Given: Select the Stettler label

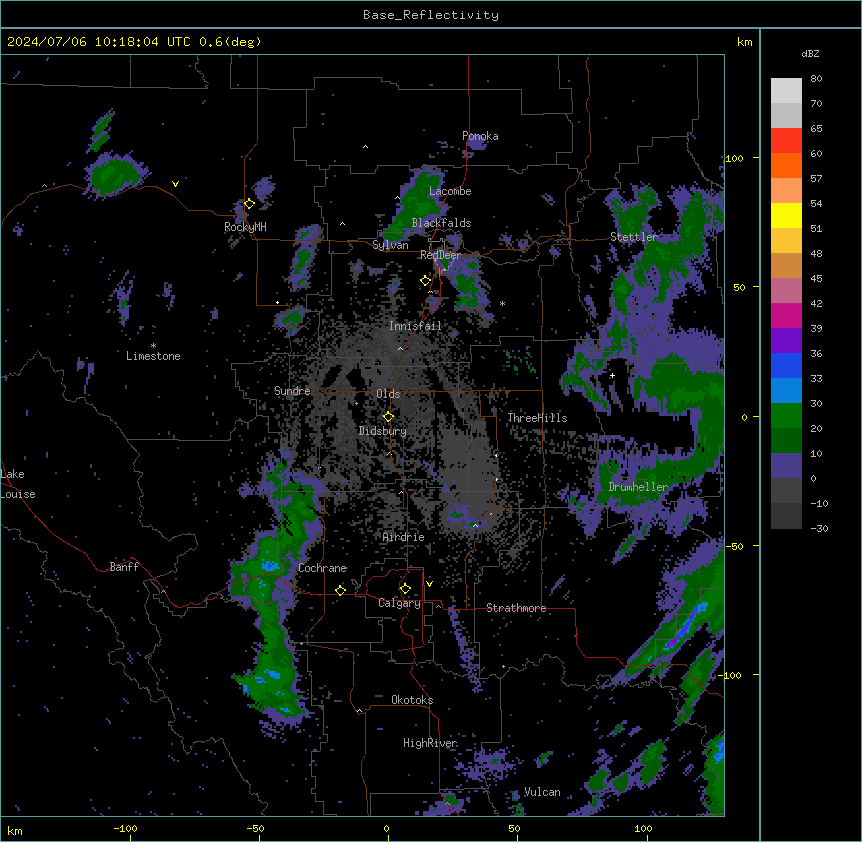Looking at the screenshot, I should tap(633, 237).
